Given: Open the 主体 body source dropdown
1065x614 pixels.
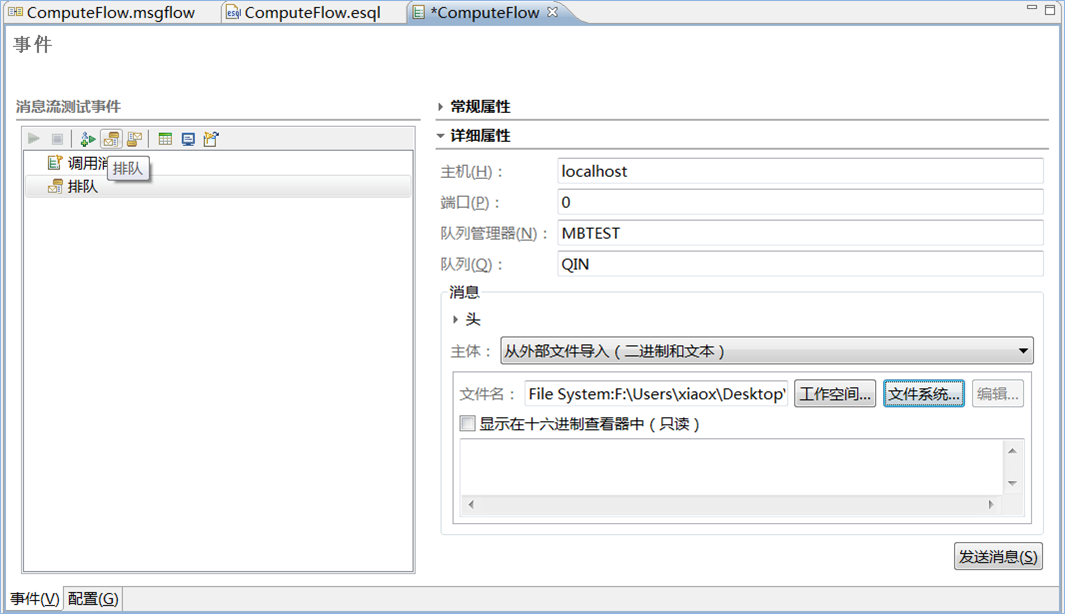Looking at the screenshot, I should point(767,350).
